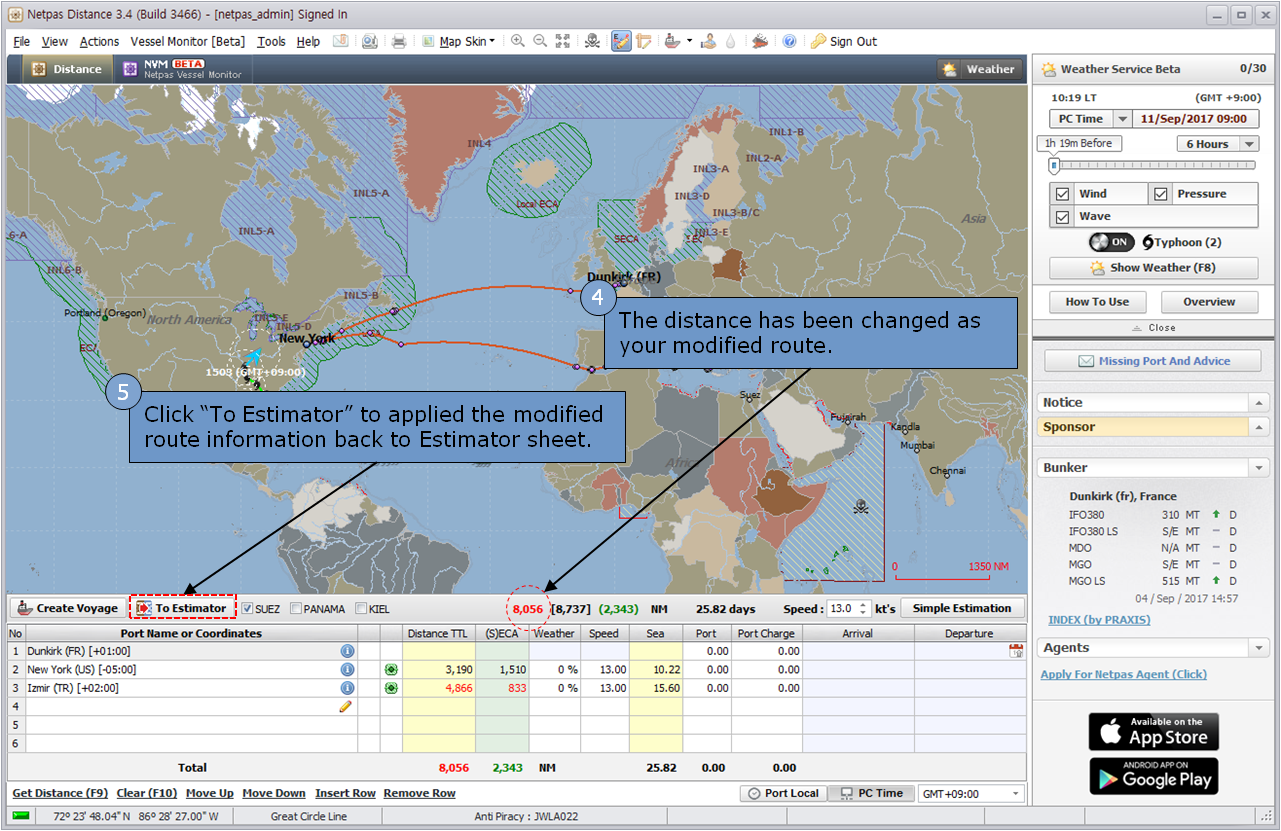This screenshot has height=831, width=1281.
Task: Click the pencil icon in row 4
Action: 346,706
